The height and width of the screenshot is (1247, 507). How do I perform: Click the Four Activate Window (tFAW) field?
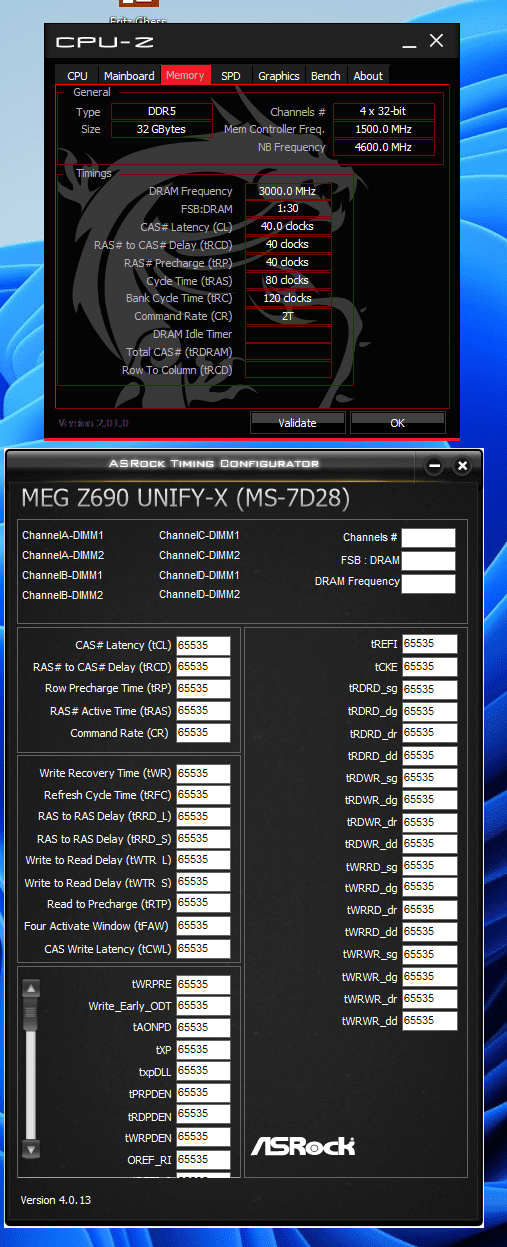(203, 927)
